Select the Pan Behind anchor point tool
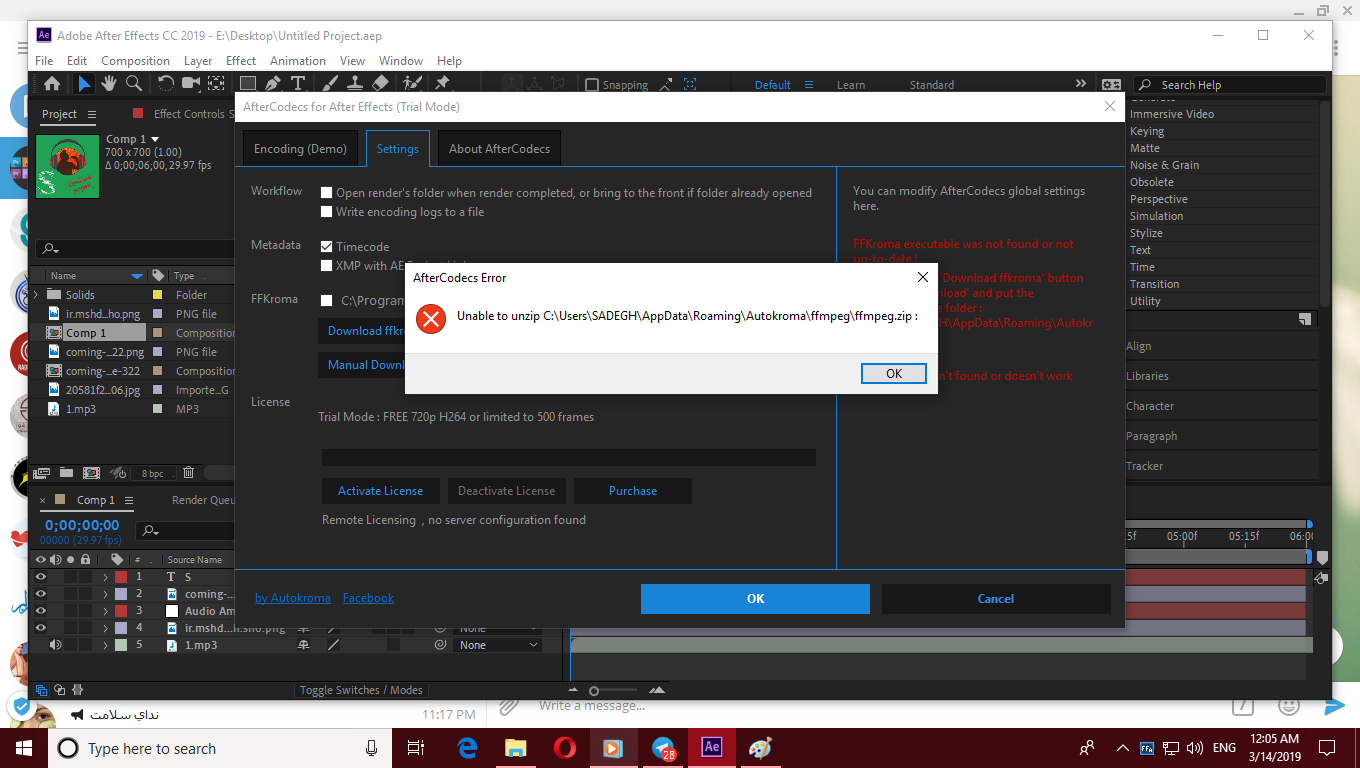This screenshot has height=768, width=1360. (x=215, y=85)
